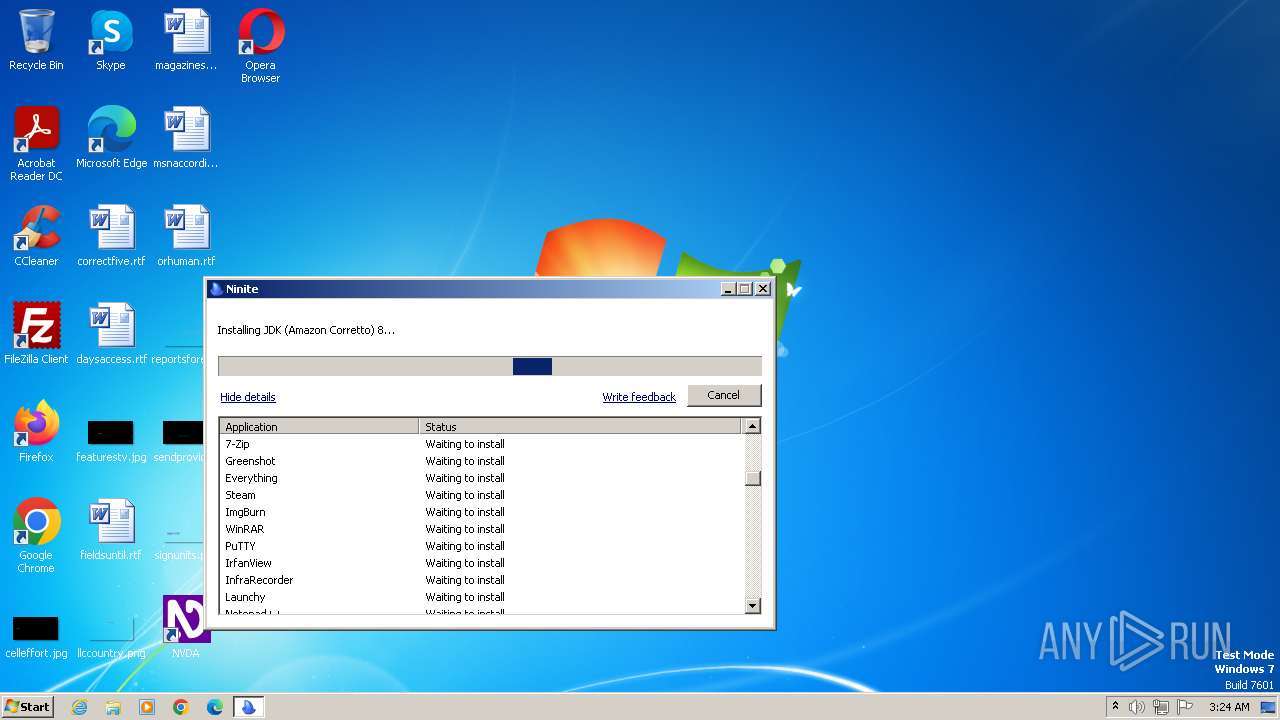Click the install progress bar
Viewport: 1280px width, 720px height.
490,366
